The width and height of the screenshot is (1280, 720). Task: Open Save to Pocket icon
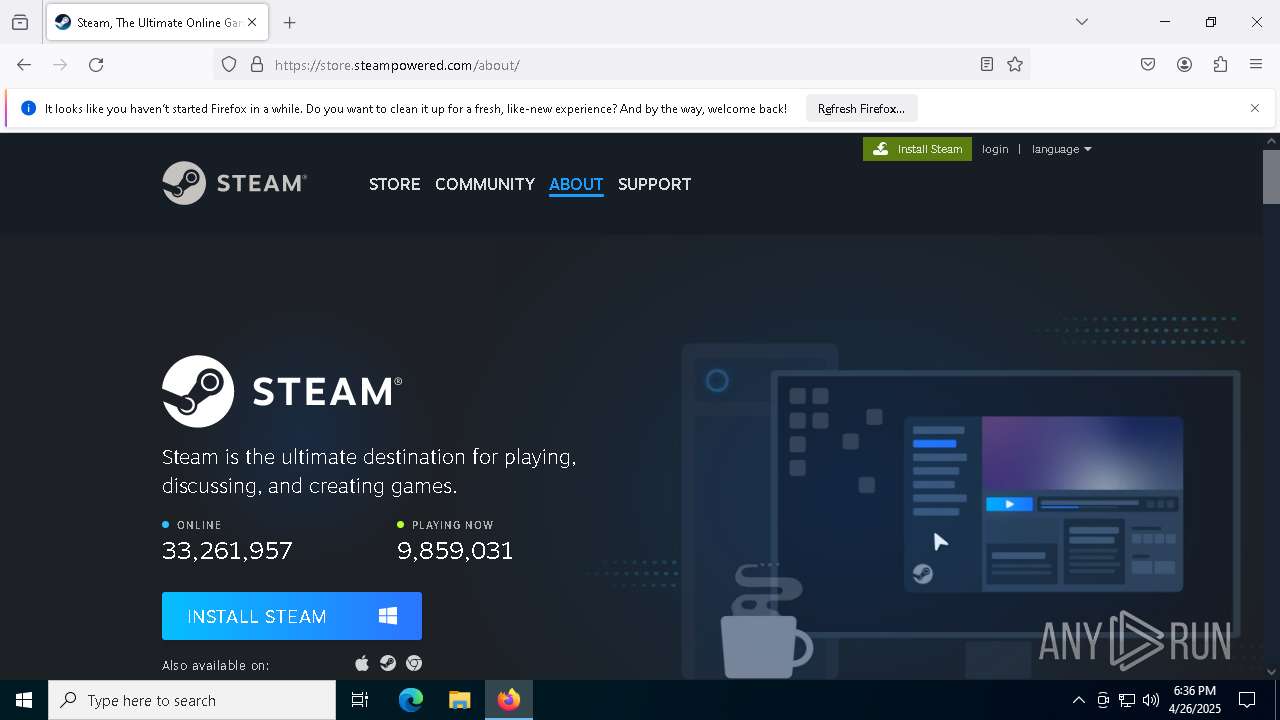point(1148,65)
